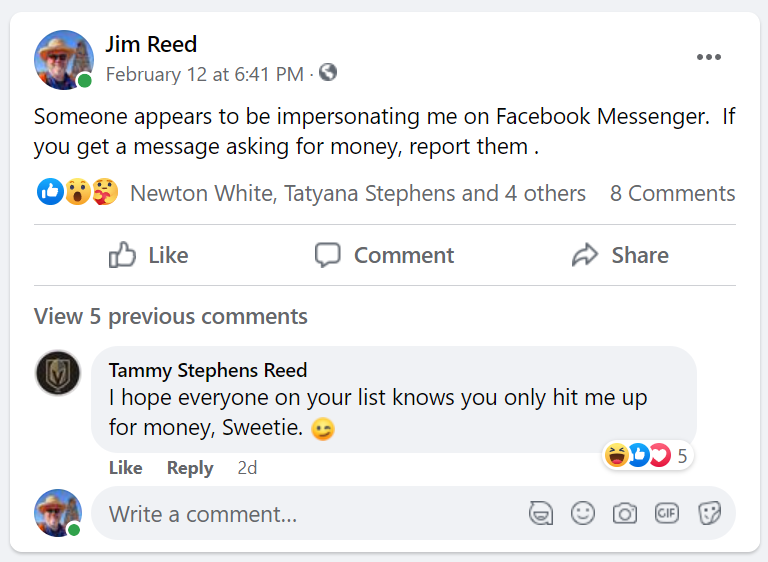Open the 8 Comments count link

[x=672, y=194]
